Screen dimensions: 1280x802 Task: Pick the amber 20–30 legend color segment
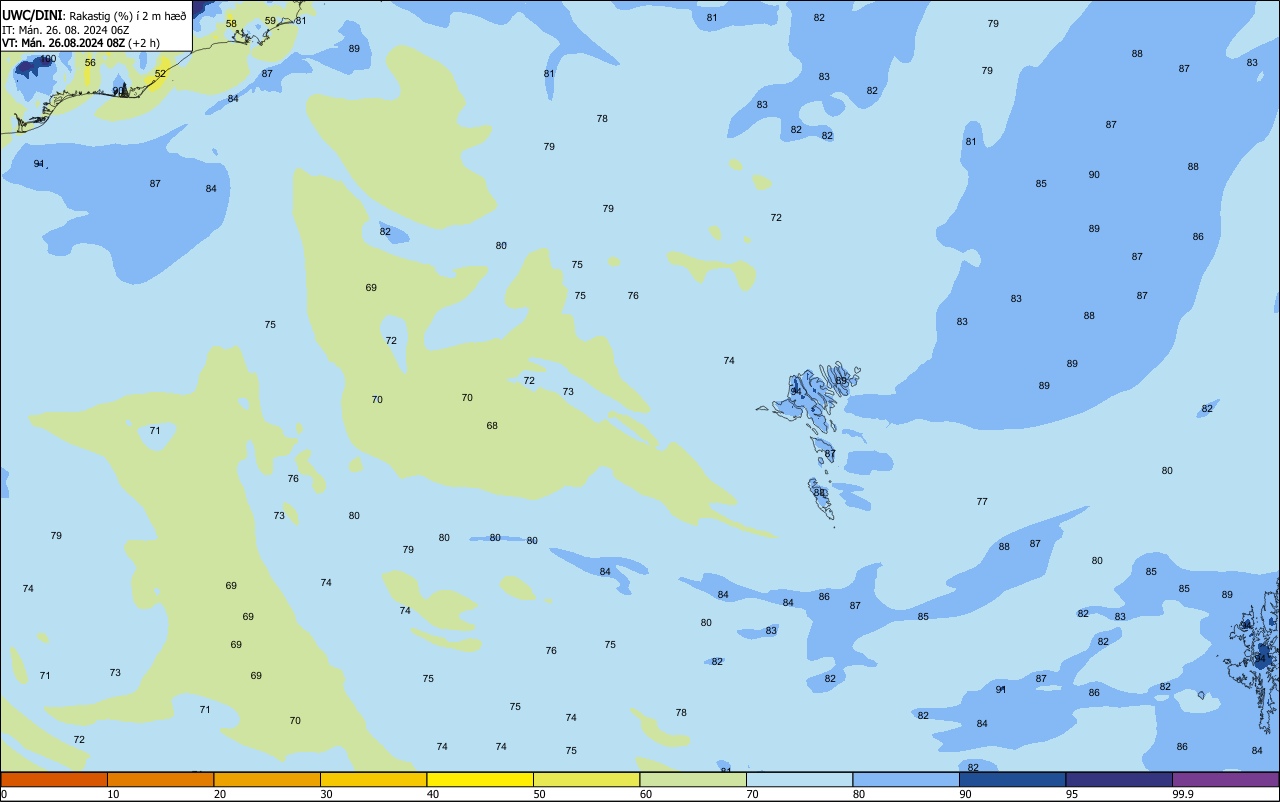267,779
